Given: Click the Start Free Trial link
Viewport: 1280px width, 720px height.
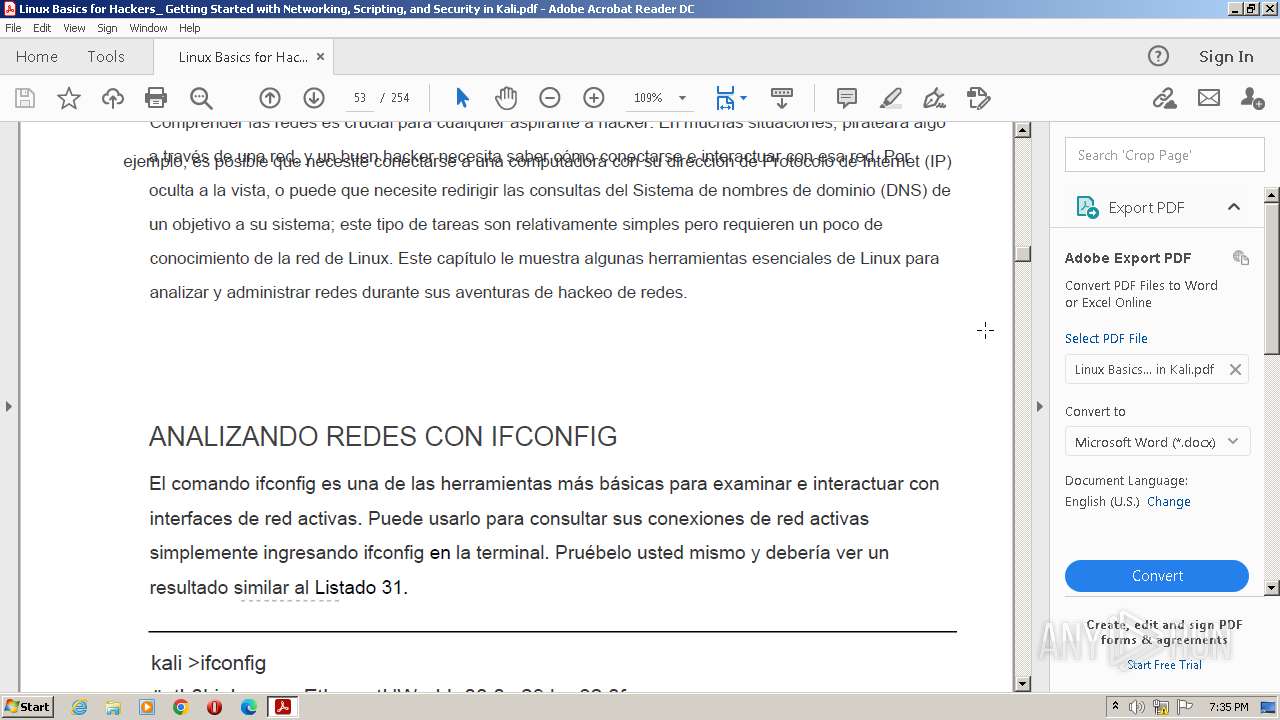Looking at the screenshot, I should coord(1165,665).
